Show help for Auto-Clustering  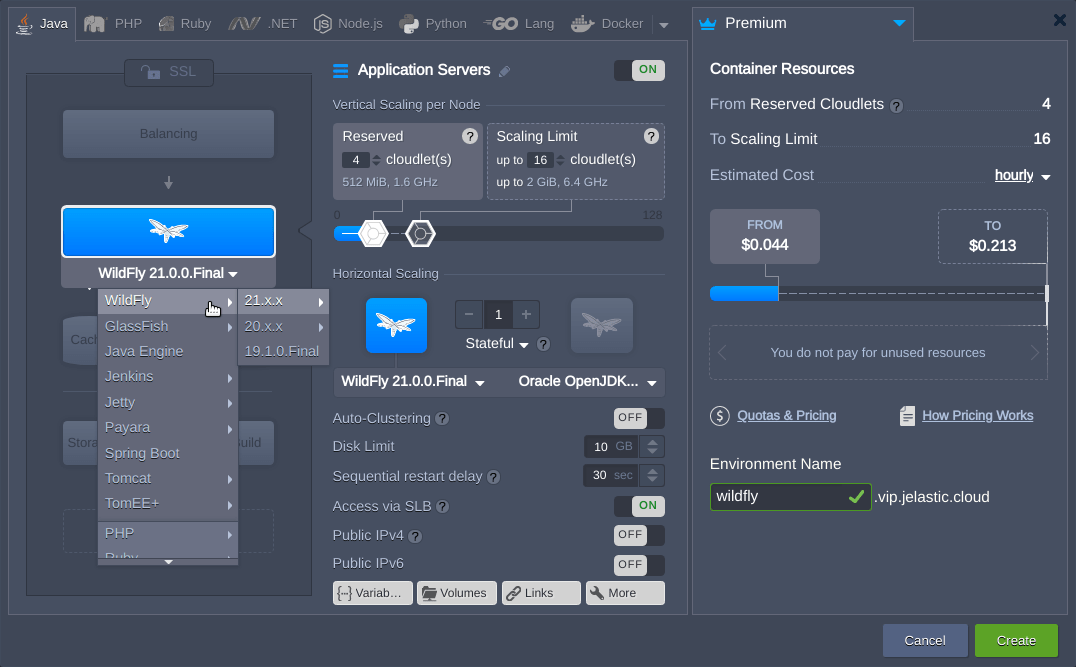coord(443,419)
